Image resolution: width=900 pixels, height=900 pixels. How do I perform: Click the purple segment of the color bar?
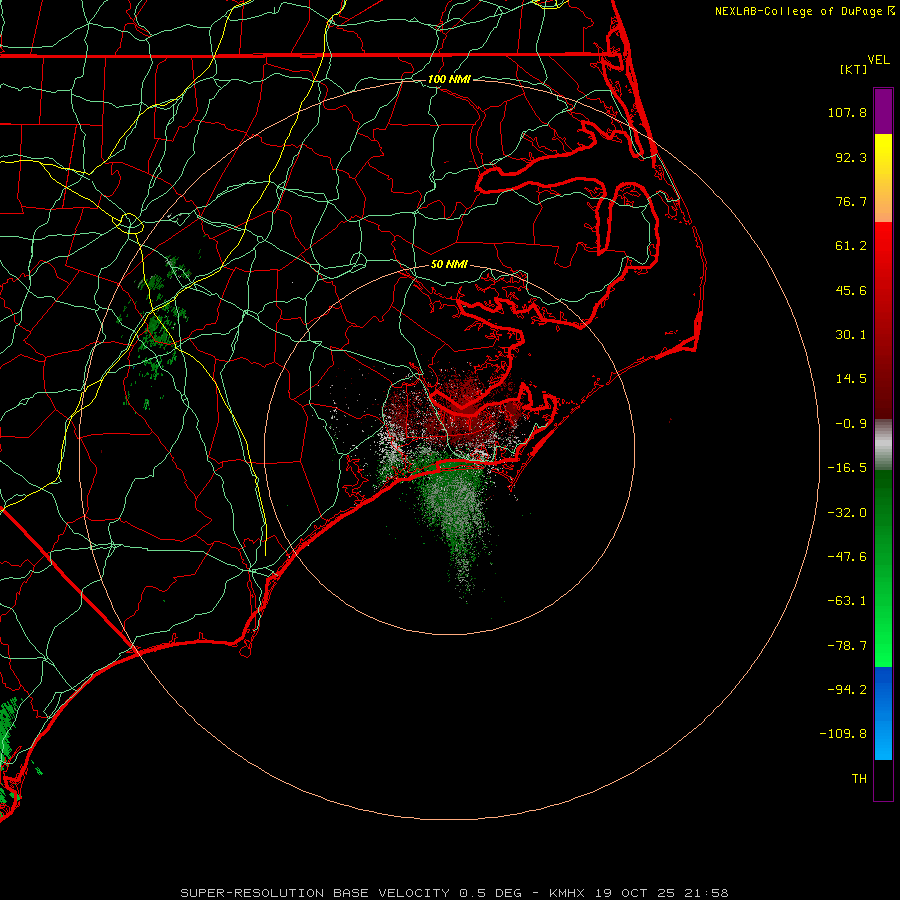[x=883, y=111]
